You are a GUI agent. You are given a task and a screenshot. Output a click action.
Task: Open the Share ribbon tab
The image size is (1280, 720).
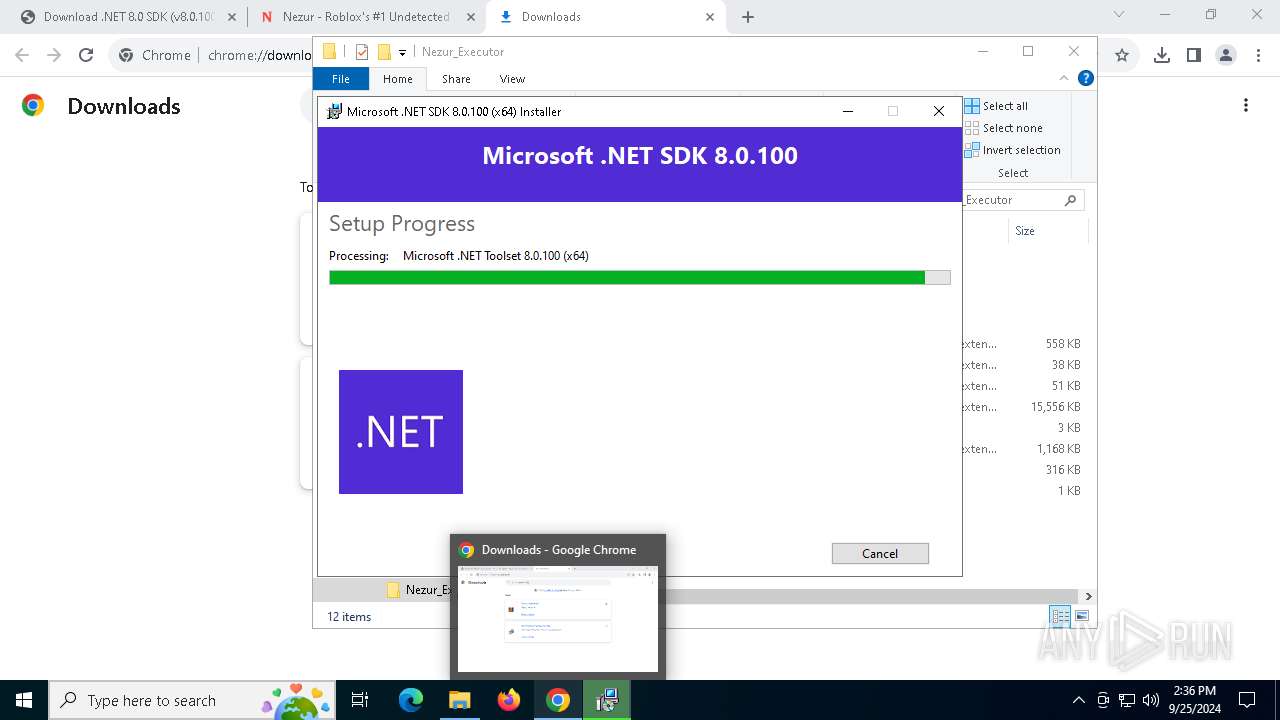tap(456, 79)
